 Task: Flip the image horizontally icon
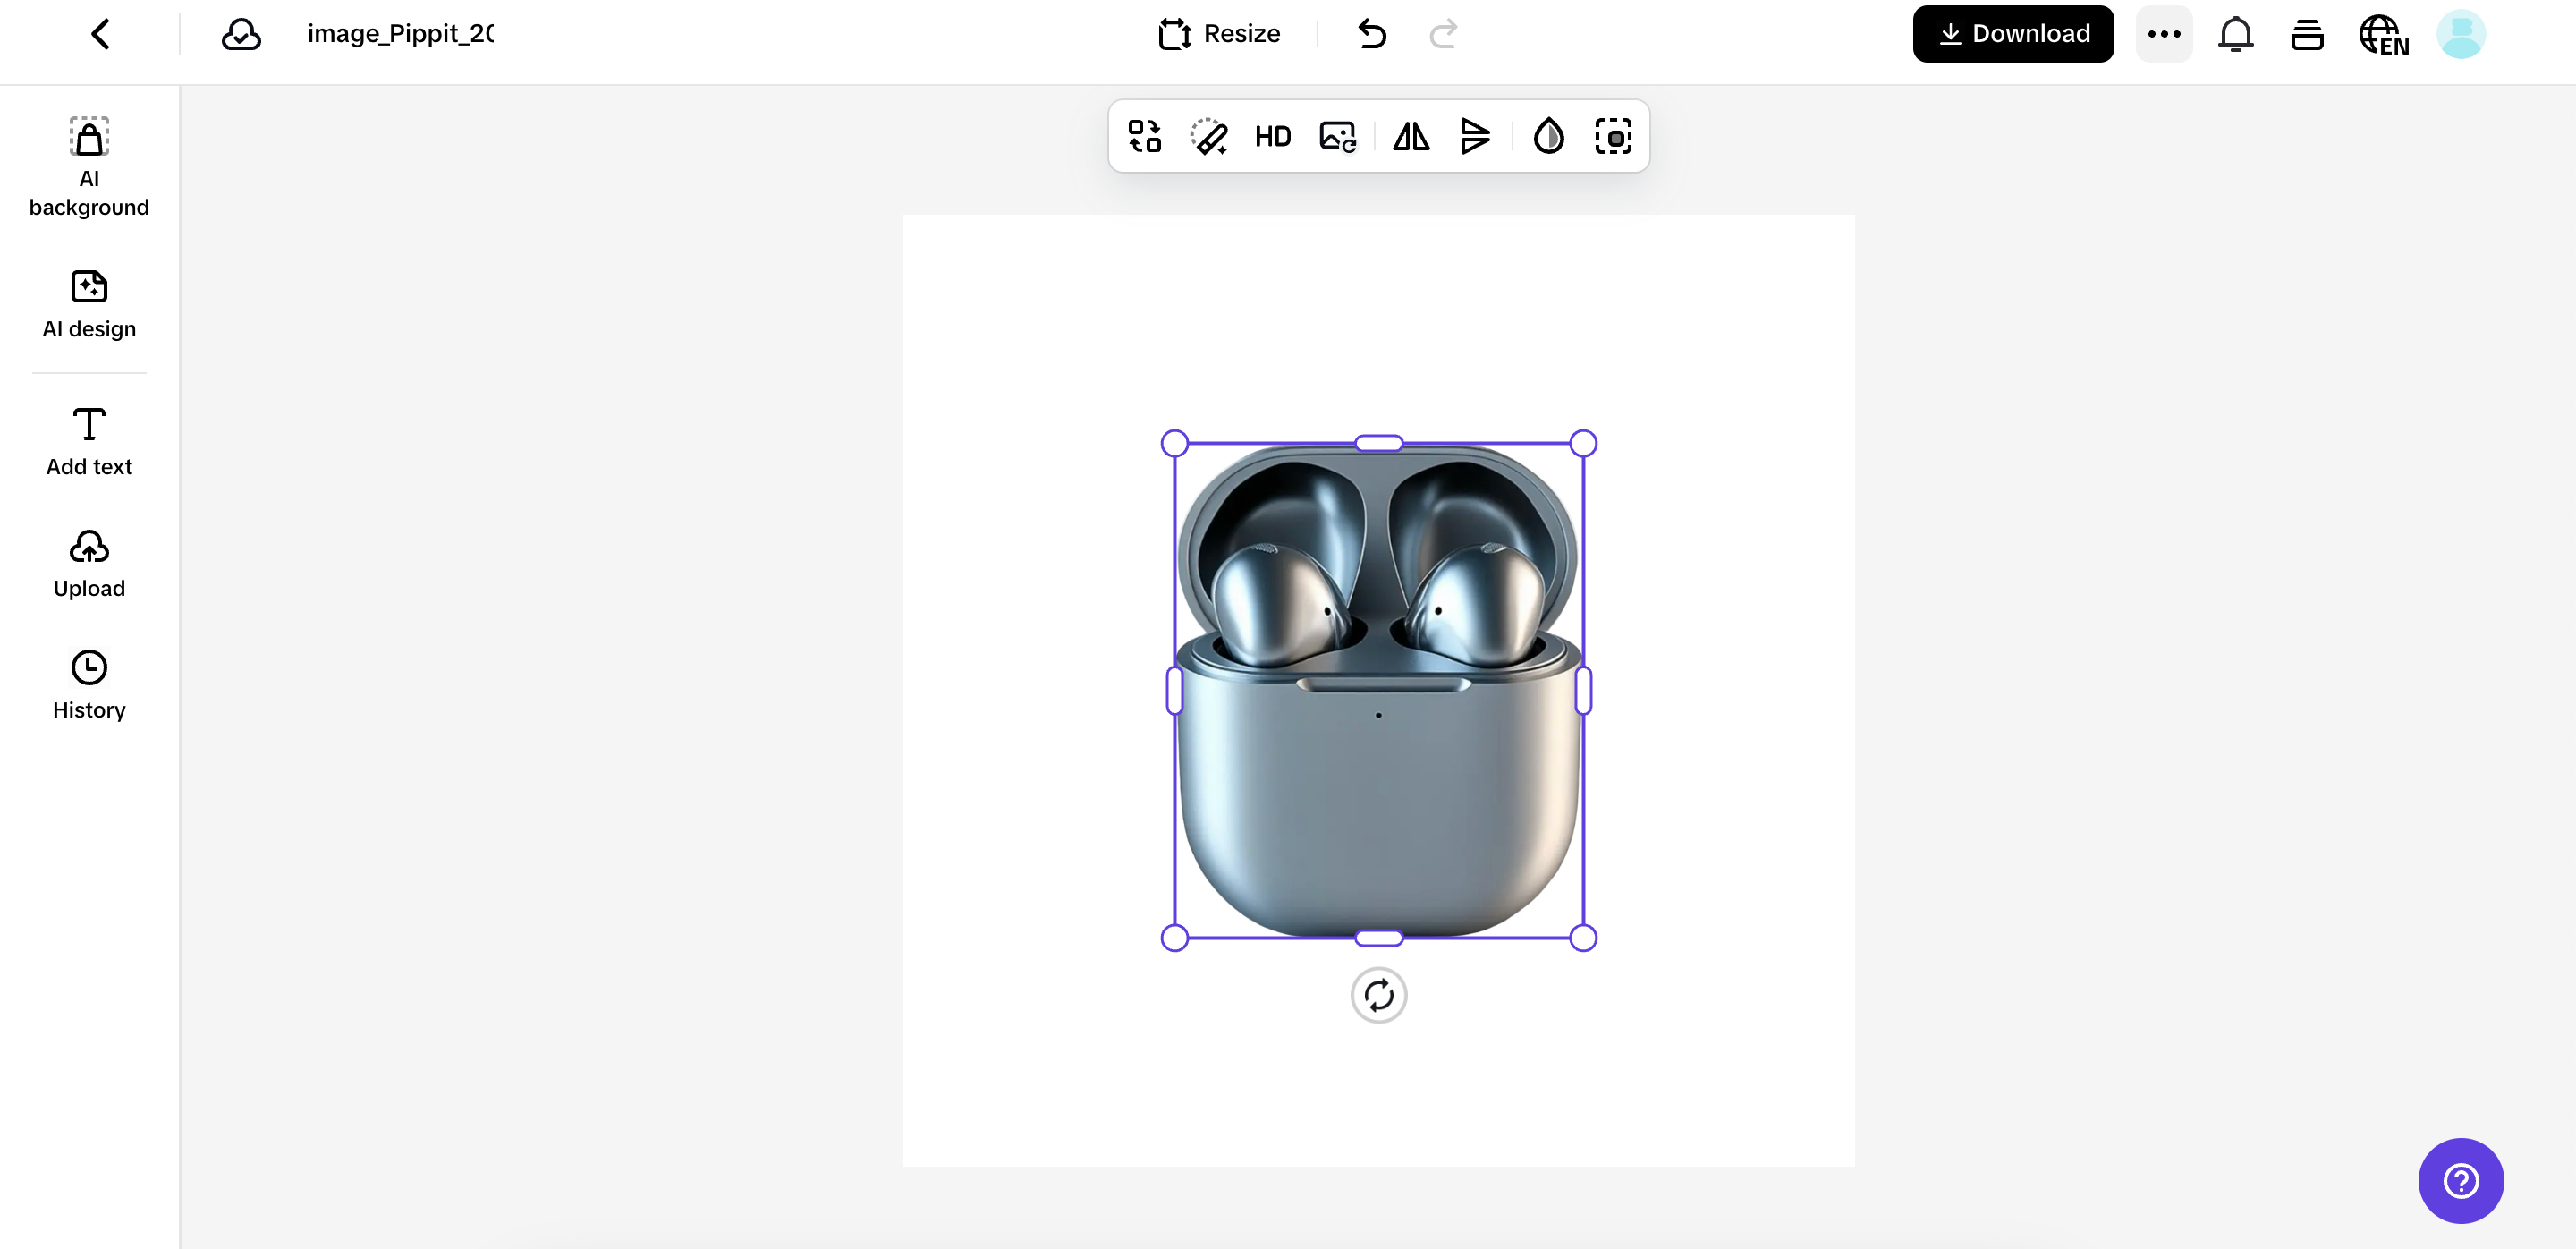click(x=1411, y=136)
